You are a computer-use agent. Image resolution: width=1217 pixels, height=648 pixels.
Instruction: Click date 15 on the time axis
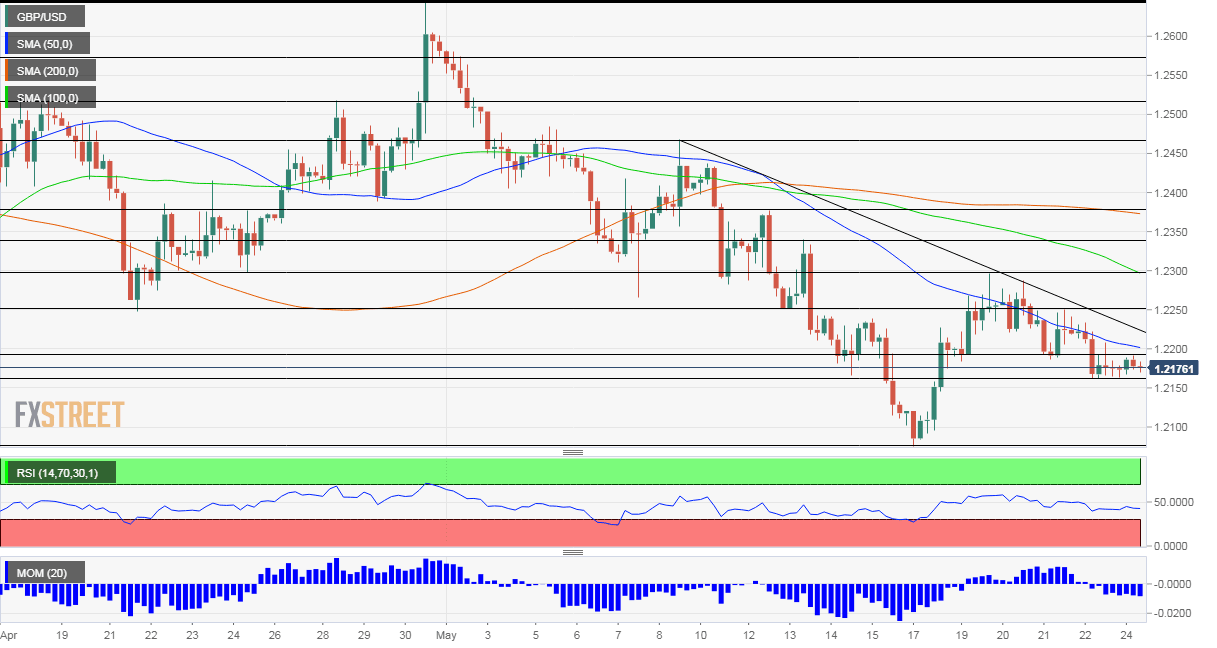[x=873, y=635]
